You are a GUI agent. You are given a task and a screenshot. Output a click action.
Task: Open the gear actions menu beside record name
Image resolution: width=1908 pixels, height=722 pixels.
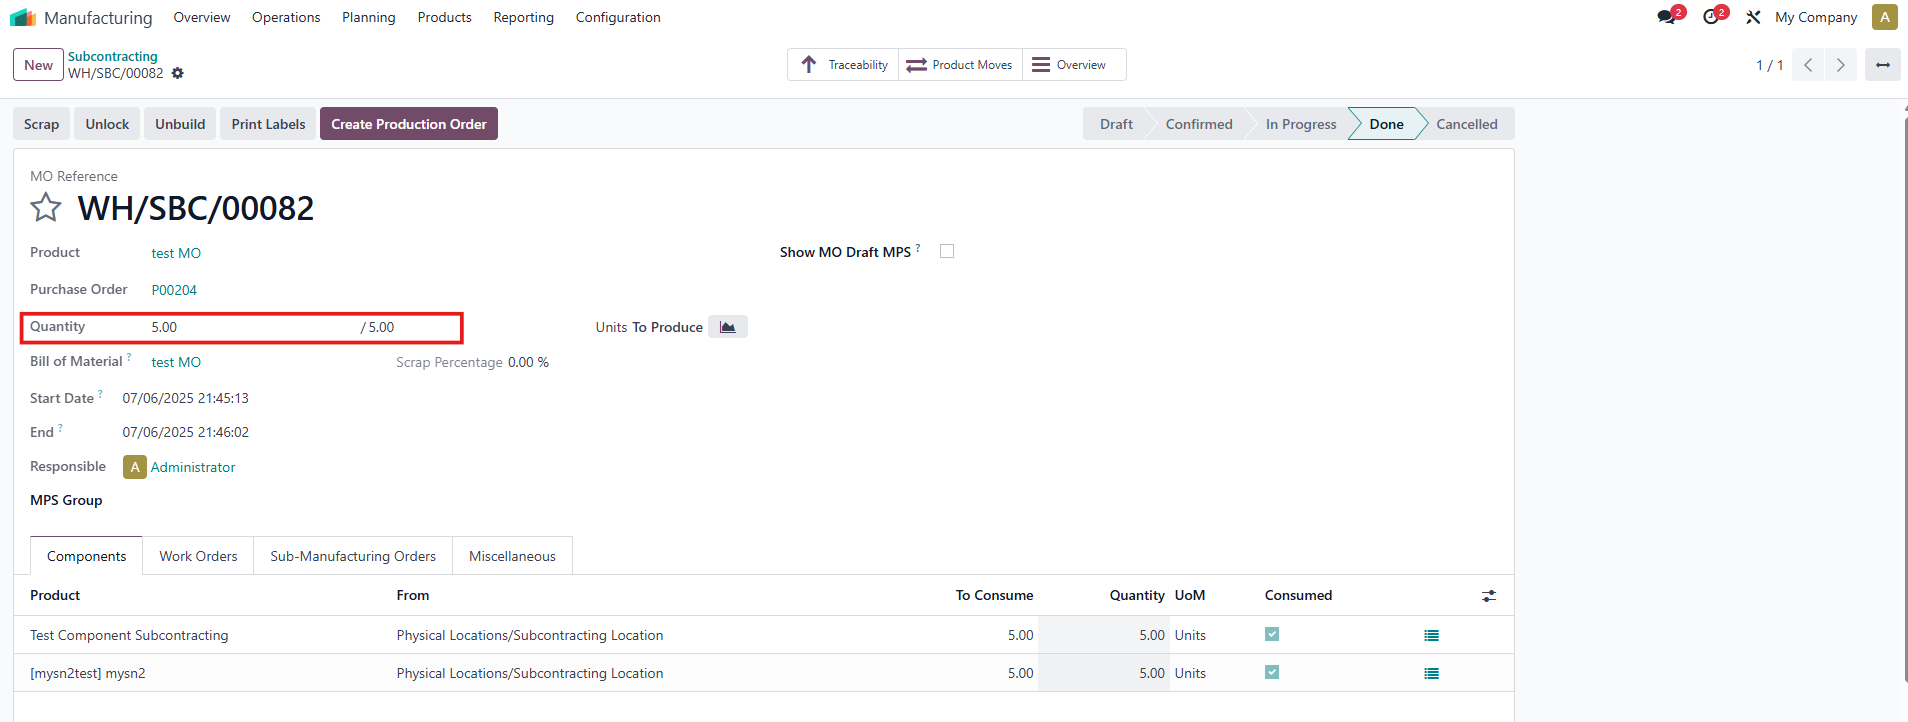[x=178, y=74]
